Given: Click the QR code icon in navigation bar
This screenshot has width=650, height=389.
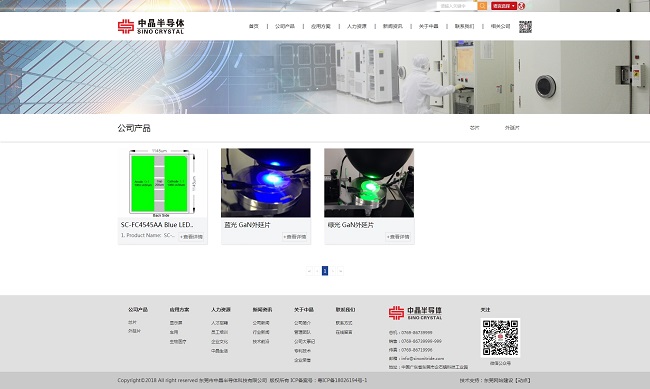Looking at the screenshot, I should (x=525, y=27).
